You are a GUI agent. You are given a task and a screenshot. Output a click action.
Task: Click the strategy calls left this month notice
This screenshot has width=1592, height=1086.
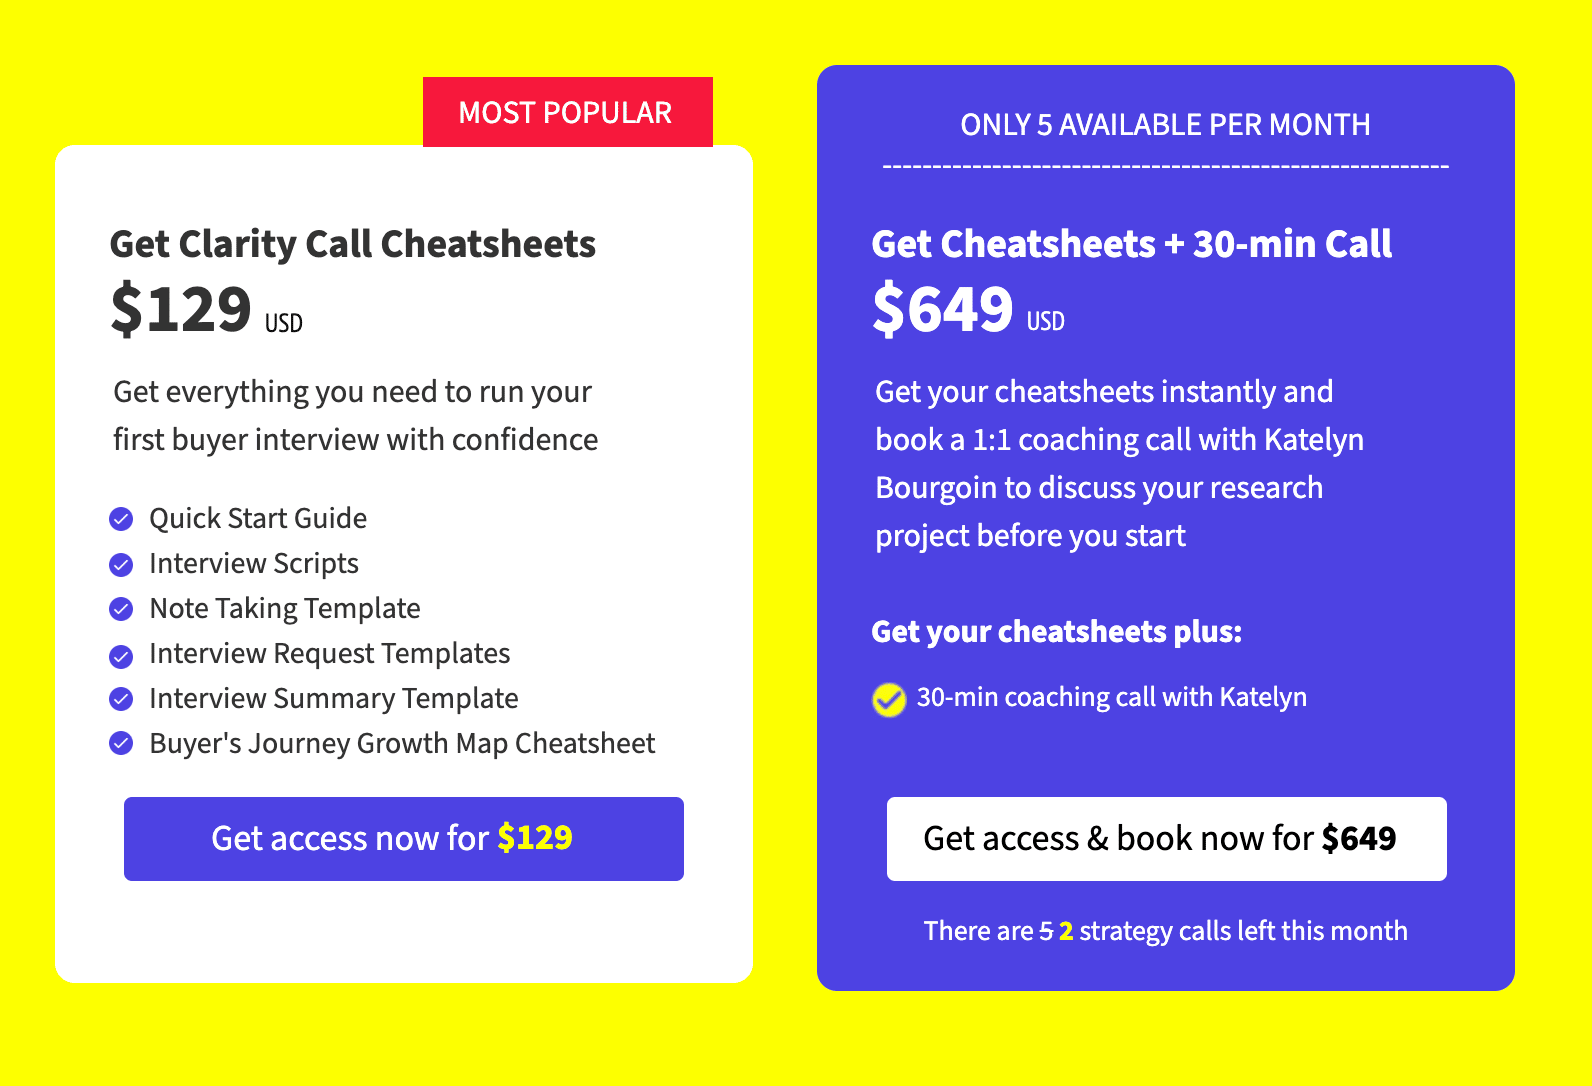[x=1166, y=931]
